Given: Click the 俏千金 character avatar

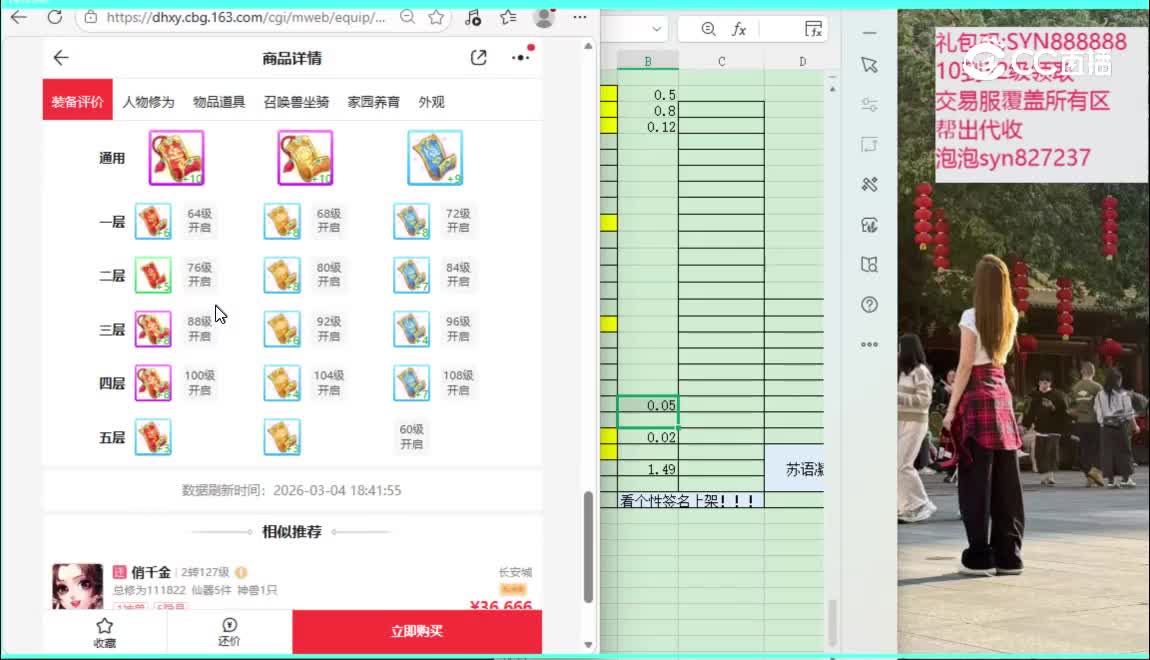Looking at the screenshot, I should click(x=78, y=586).
